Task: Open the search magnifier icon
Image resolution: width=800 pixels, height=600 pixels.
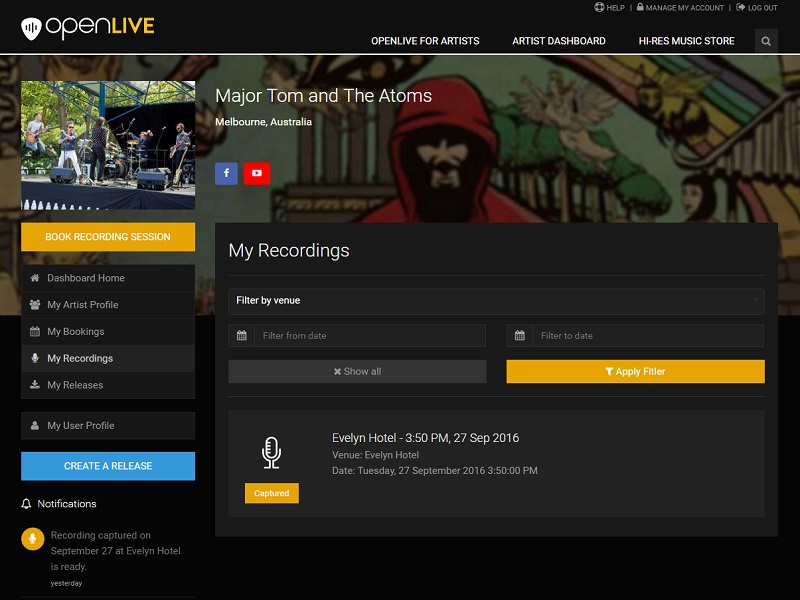Action: click(x=766, y=41)
